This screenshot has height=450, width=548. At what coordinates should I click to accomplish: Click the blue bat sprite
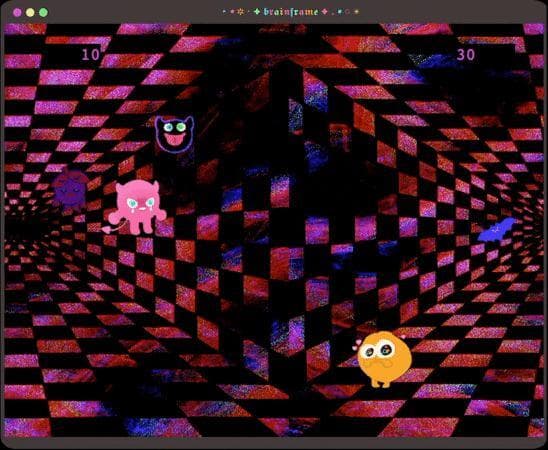pyautogui.click(x=497, y=230)
